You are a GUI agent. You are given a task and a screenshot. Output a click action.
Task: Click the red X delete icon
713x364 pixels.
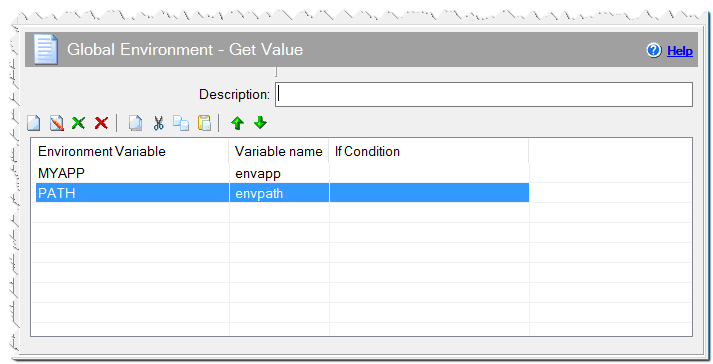coord(101,123)
